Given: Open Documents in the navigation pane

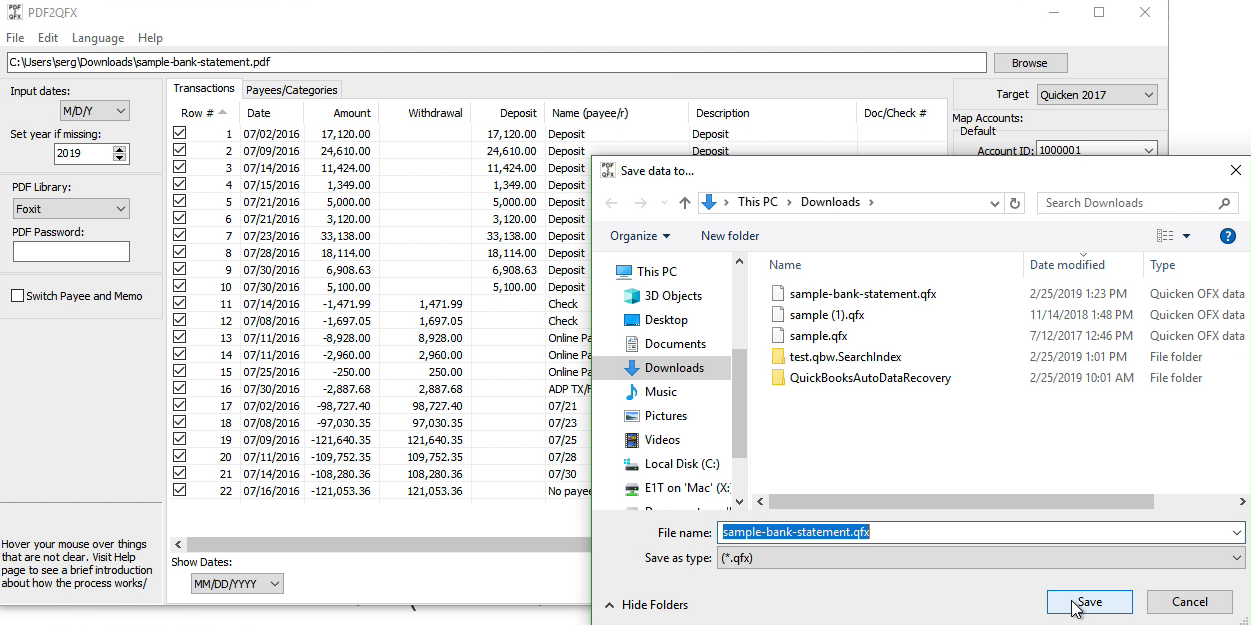Looking at the screenshot, I should 675,344.
